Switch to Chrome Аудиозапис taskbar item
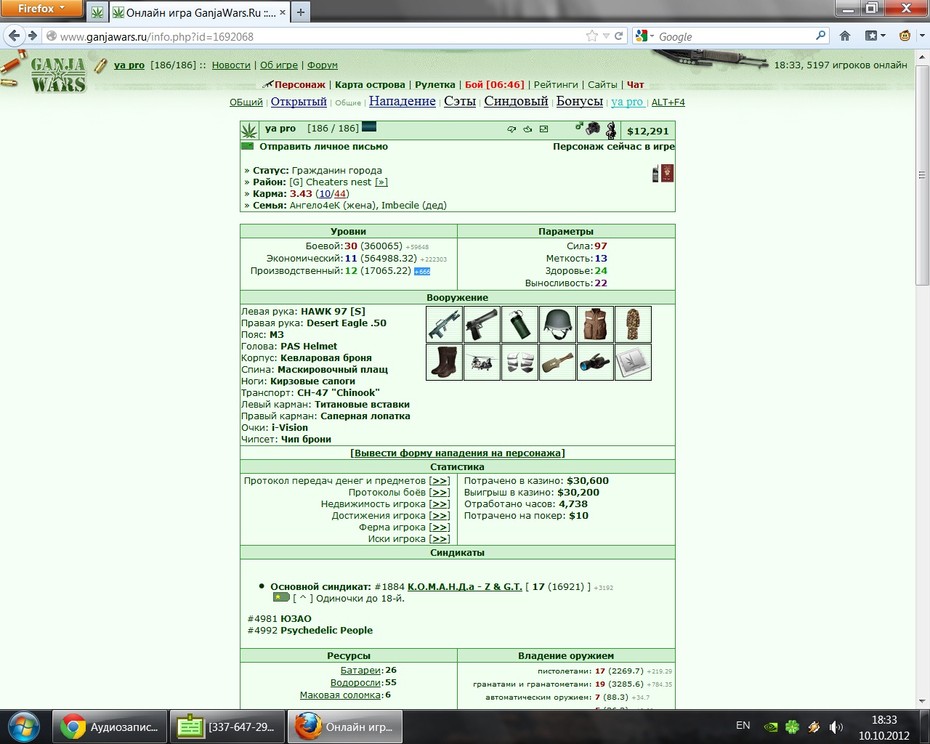 click(109, 726)
